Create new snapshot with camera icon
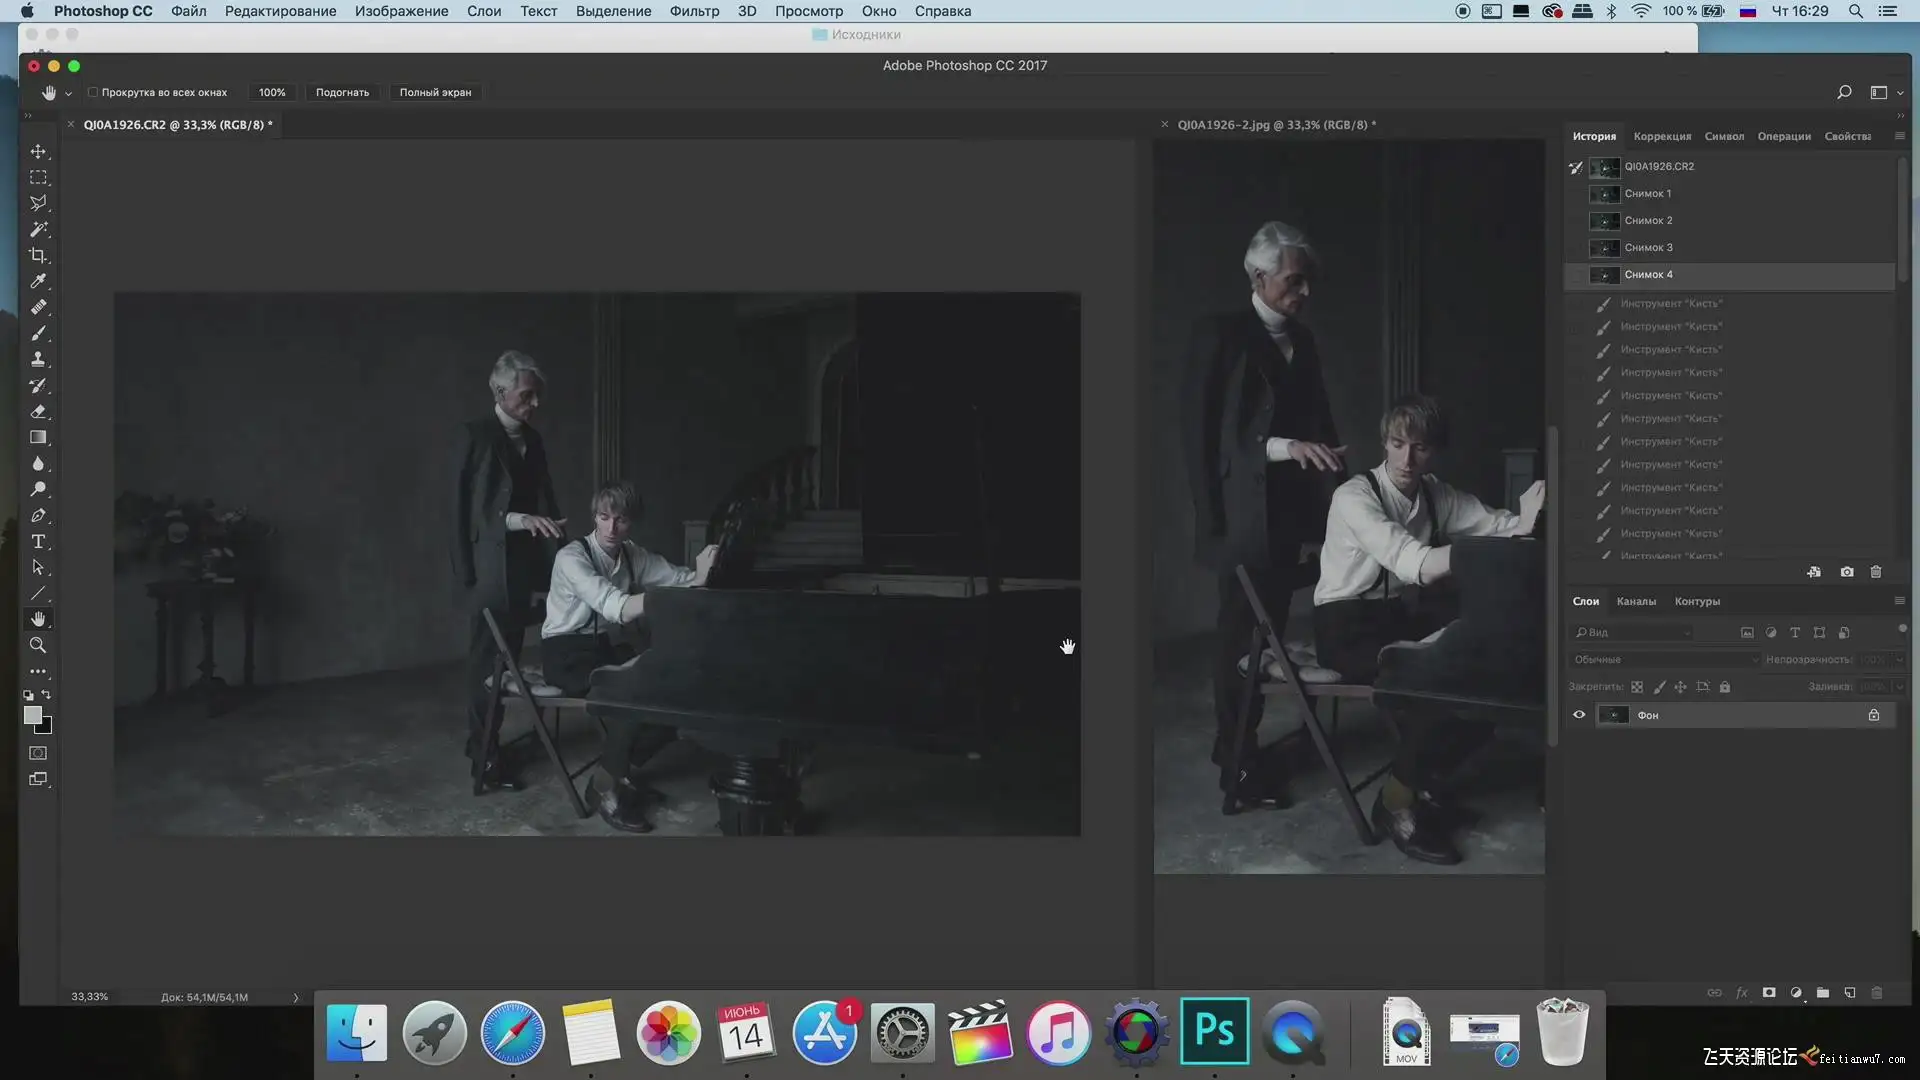This screenshot has width=1920, height=1080. coord(1846,572)
